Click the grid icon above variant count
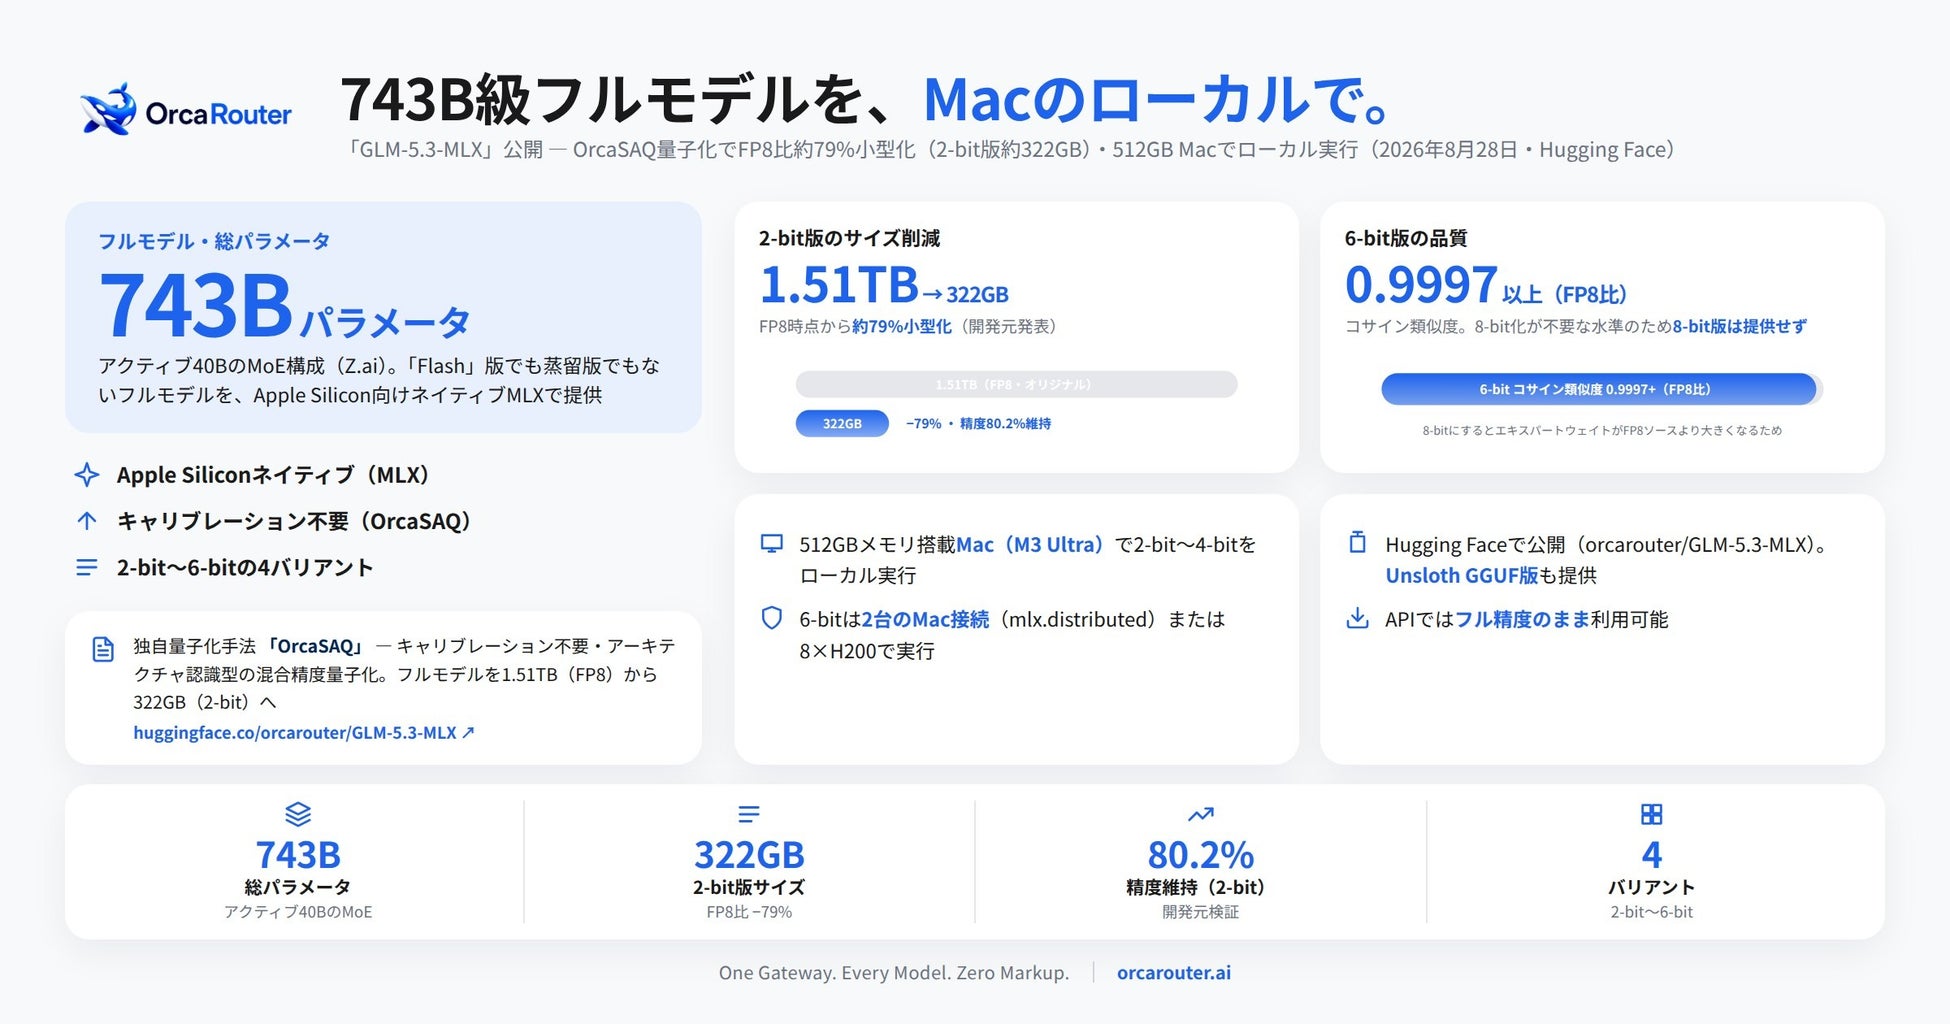Viewport: 1950px width, 1024px height. click(1651, 814)
